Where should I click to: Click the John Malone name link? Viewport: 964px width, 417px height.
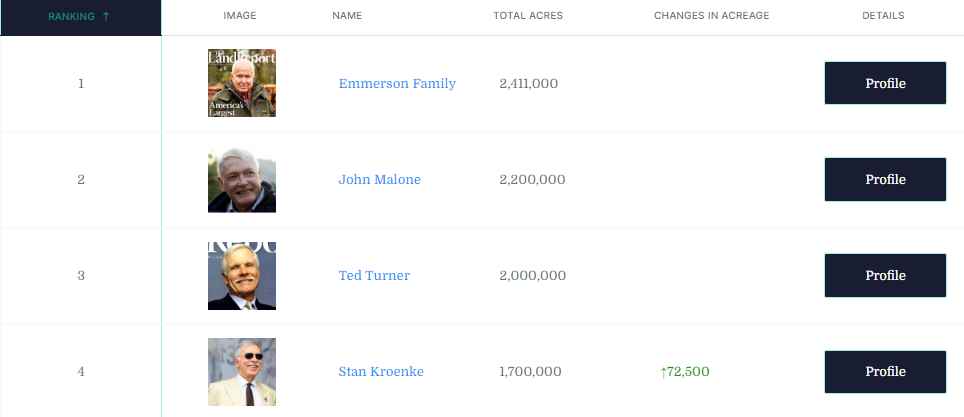pos(379,180)
